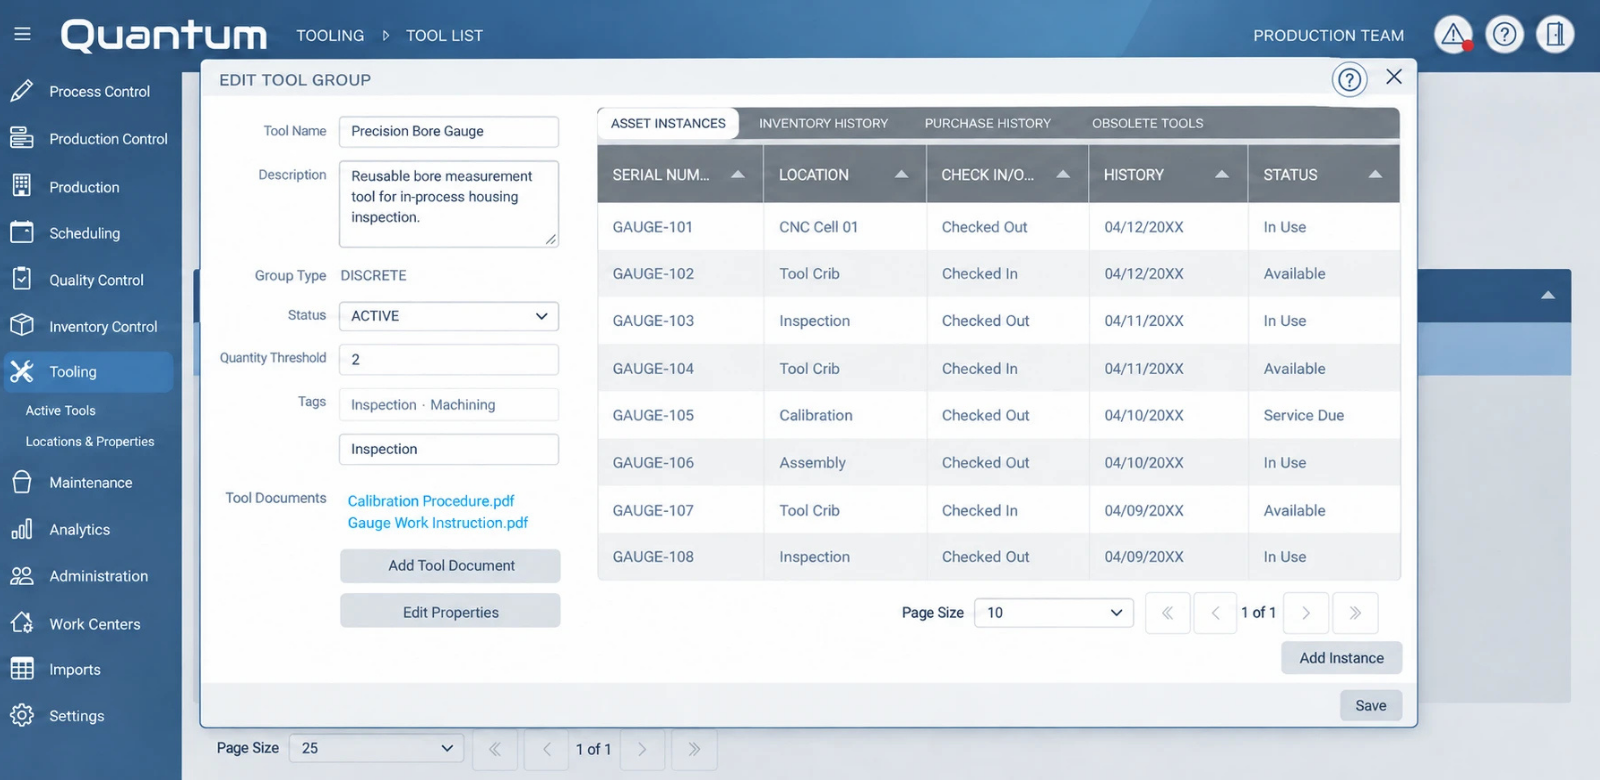1600x780 pixels.
Task: Click the Edit Properties button
Action: pos(450,612)
